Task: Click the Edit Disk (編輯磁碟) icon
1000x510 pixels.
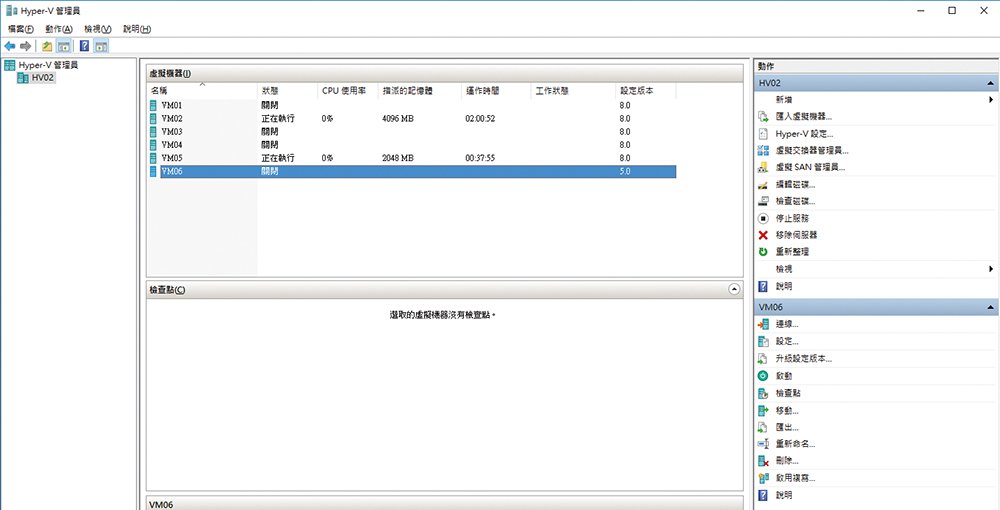Action: (x=763, y=184)
